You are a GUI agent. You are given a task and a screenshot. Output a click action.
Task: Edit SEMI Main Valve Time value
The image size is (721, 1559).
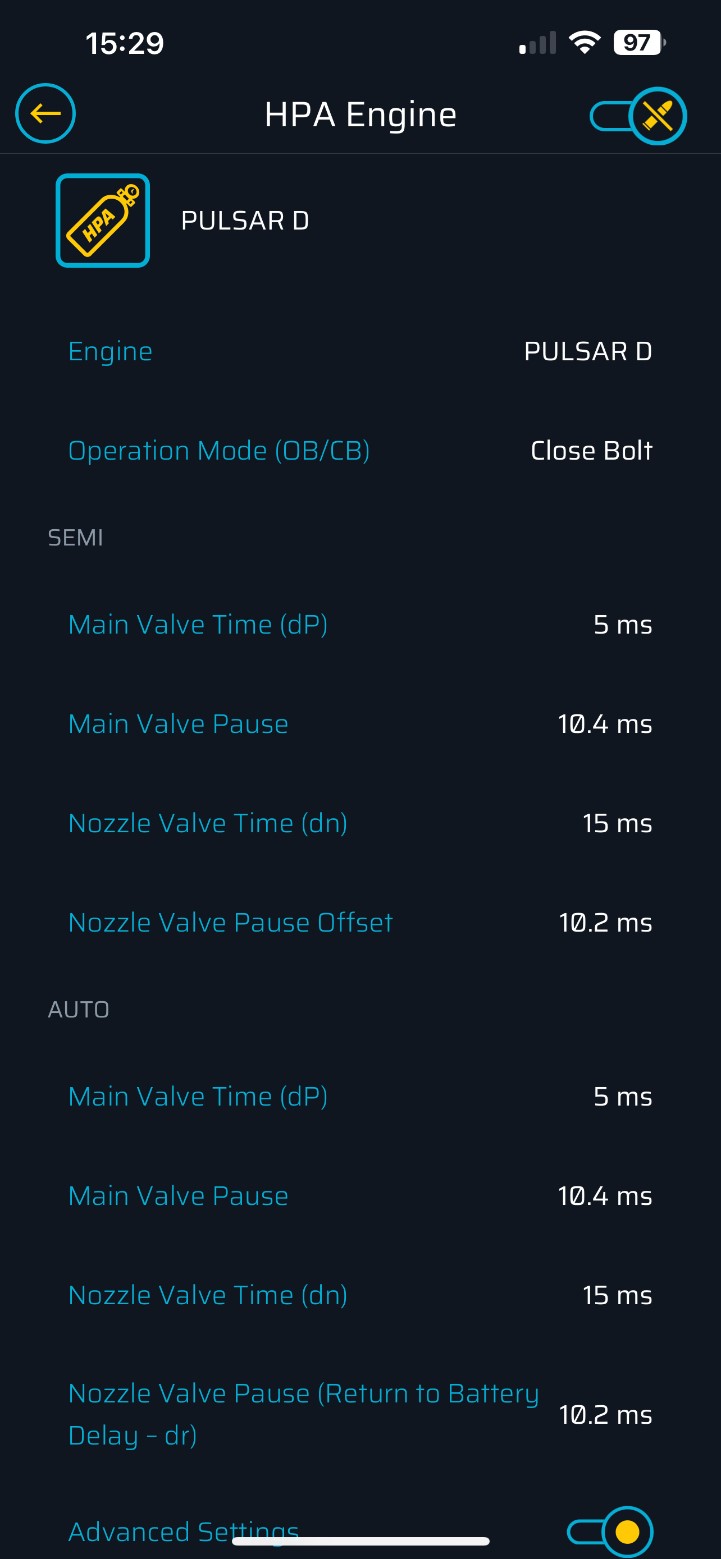click(x=622, y=625)
